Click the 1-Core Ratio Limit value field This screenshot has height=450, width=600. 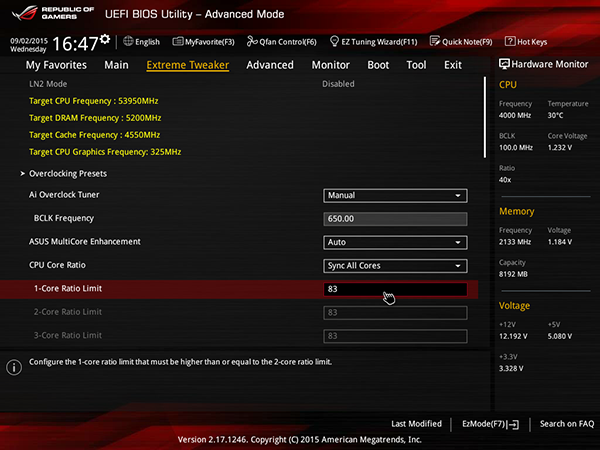(x=395, y=289)
